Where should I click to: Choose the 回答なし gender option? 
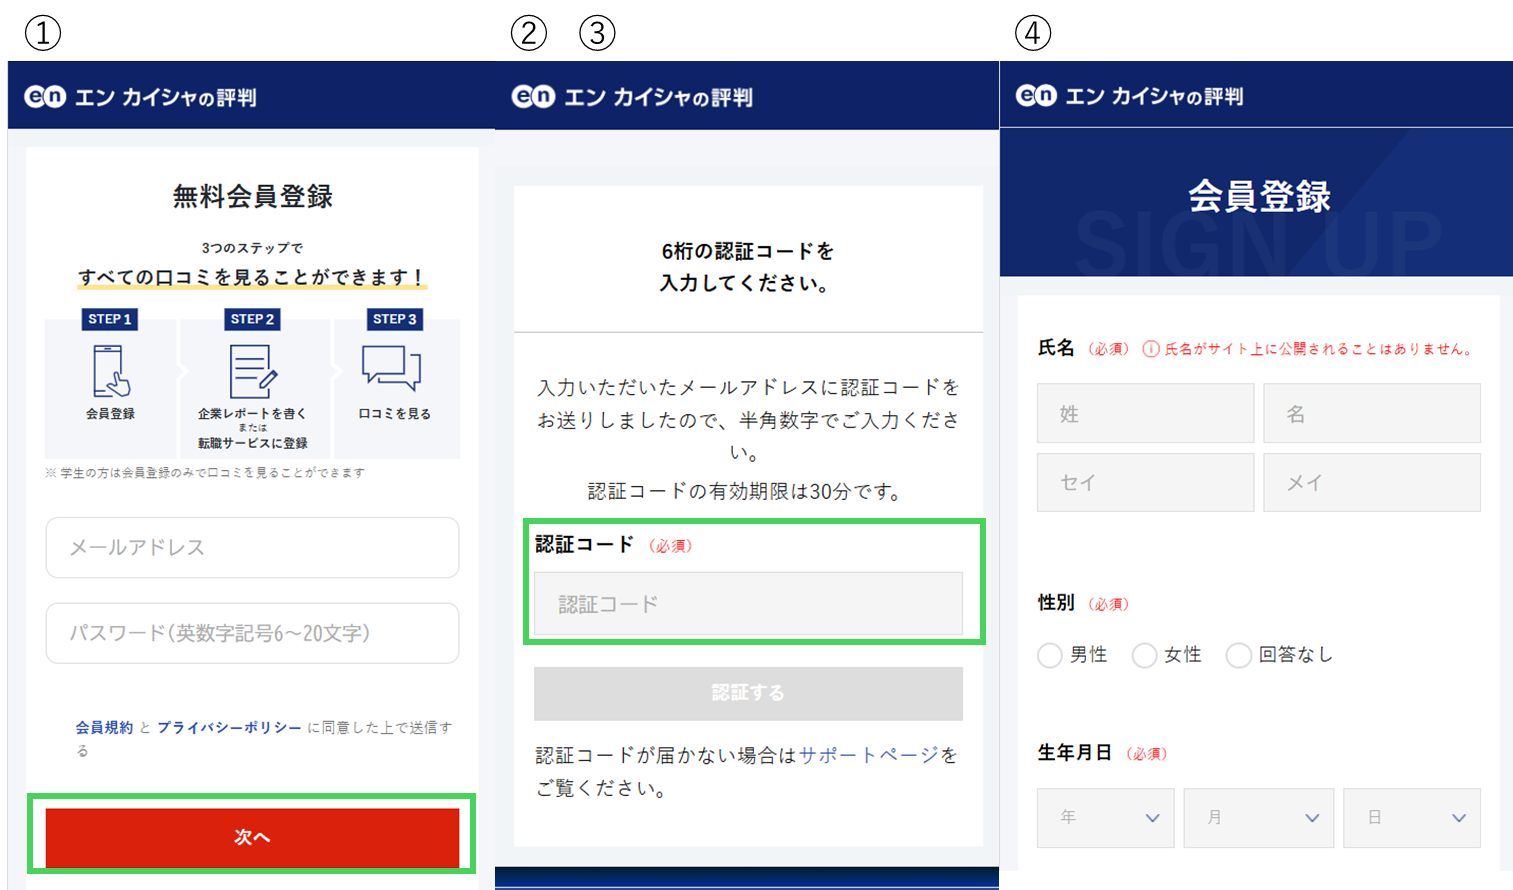(x=1239, y=655)
